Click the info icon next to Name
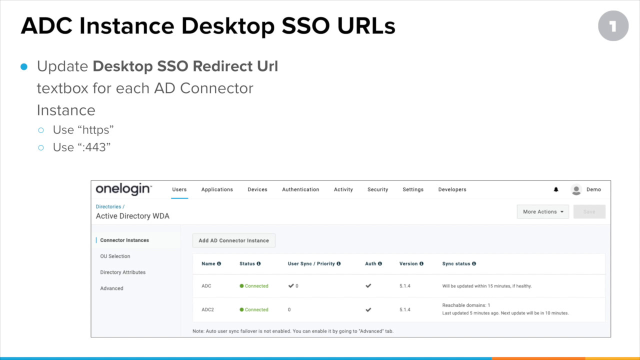The width and height of the screenshot is (640, 360). [219, 264]
